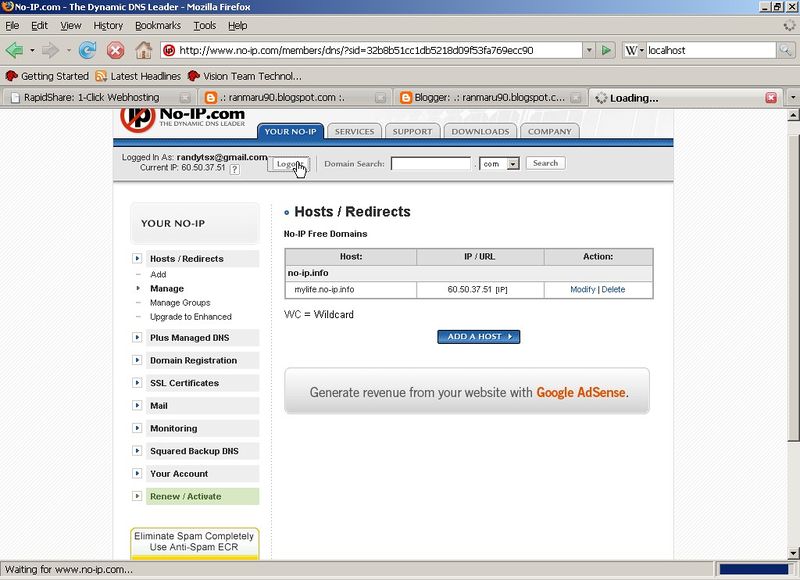
Task: Click the Search button for domain search
Action: 545,163
